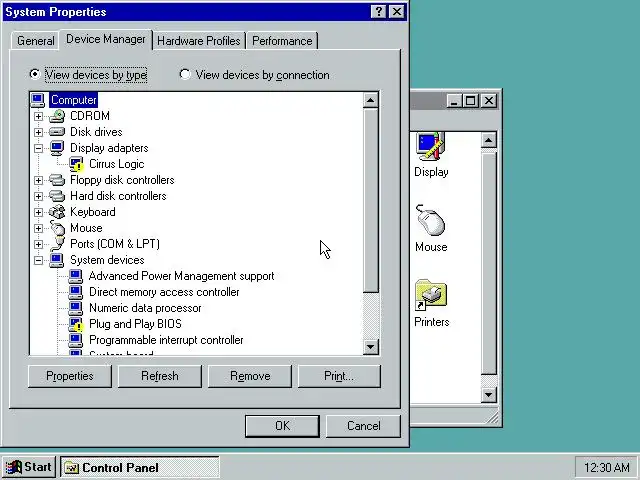Open Mouse icon in Control Panel window

tap(431, 220)
